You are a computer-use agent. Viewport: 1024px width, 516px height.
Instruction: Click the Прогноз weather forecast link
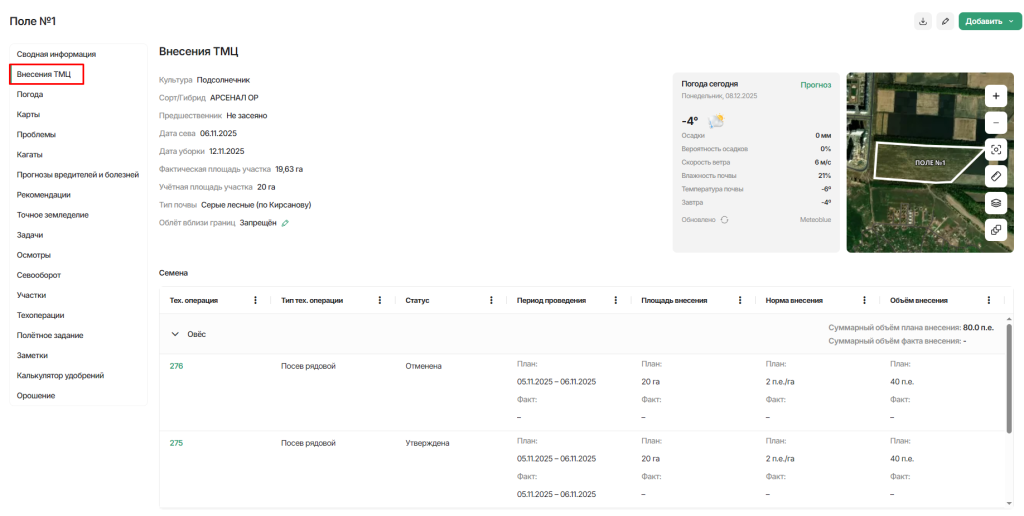pyautogui.click(x=815, y=85)
